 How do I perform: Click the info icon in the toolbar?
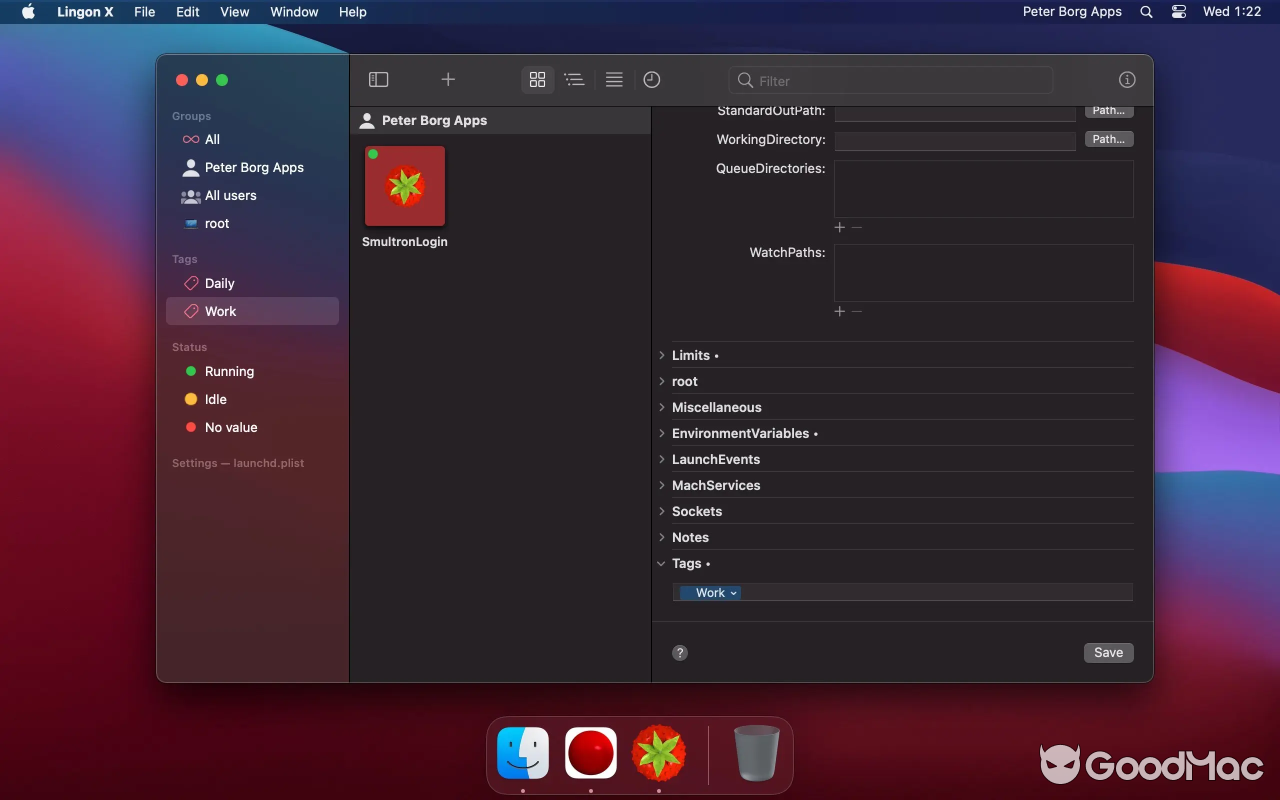(x=1127, y=79)
